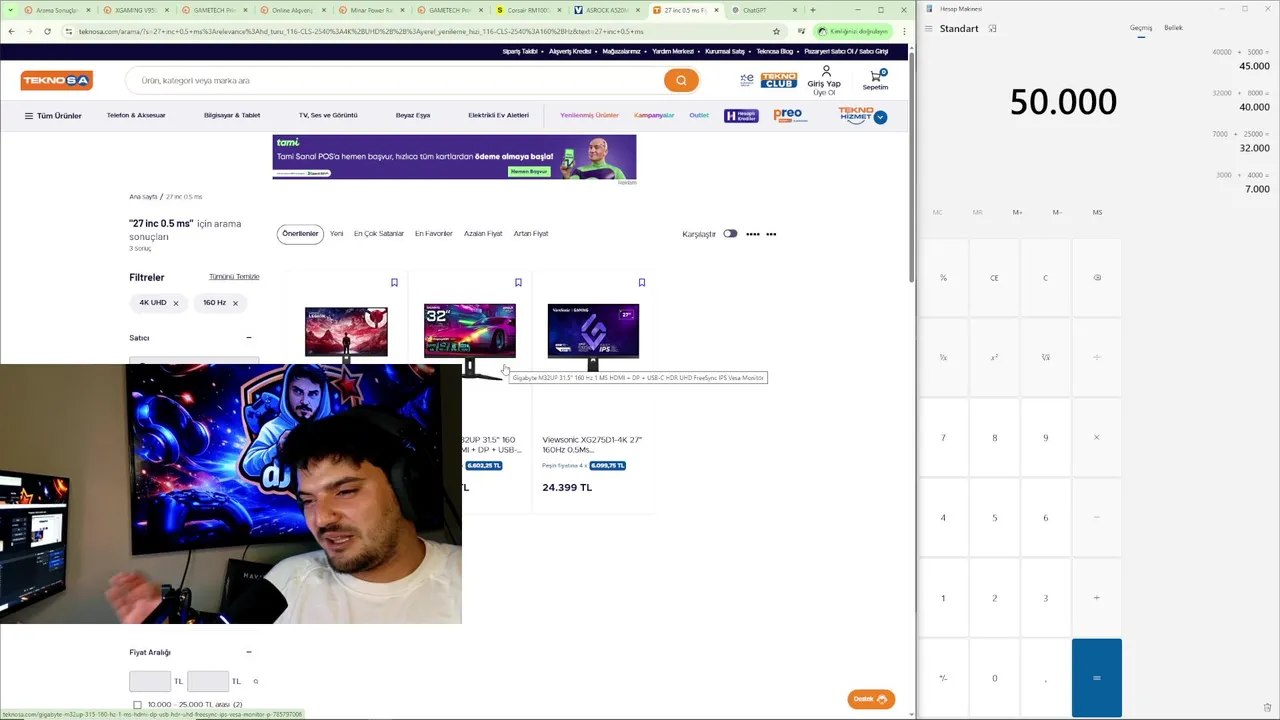The image size is (1280, 720).
Task: Open the Destek support chat button
Action: pos(871,699)
